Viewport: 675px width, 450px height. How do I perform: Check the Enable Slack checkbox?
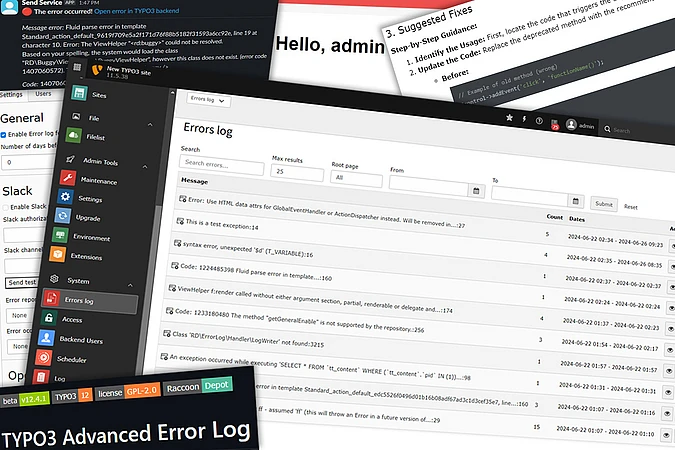tap(4, 207)
